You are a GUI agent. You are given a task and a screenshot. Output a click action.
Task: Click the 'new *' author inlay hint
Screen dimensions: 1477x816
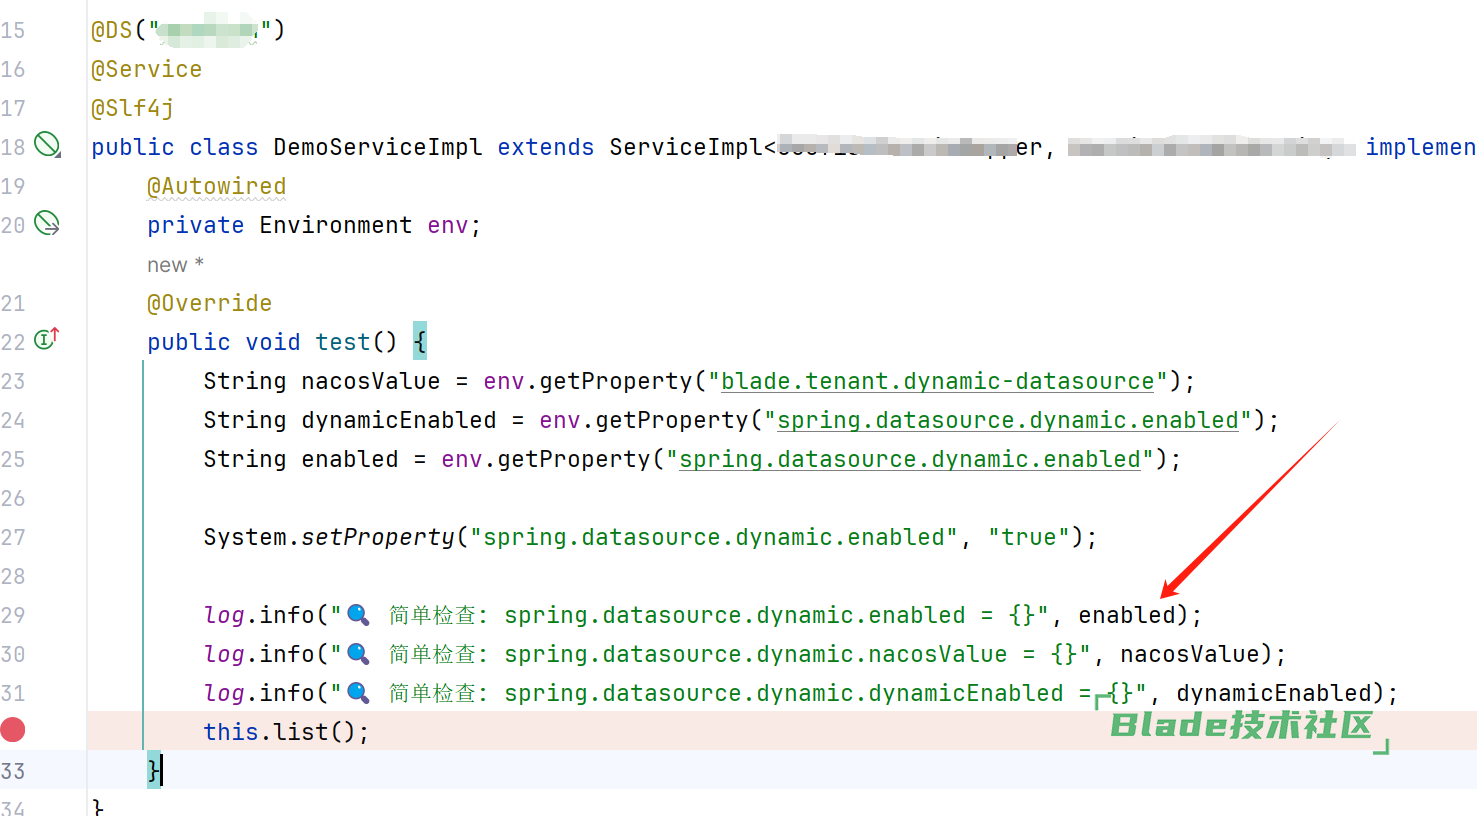click(x=175, y=265)
